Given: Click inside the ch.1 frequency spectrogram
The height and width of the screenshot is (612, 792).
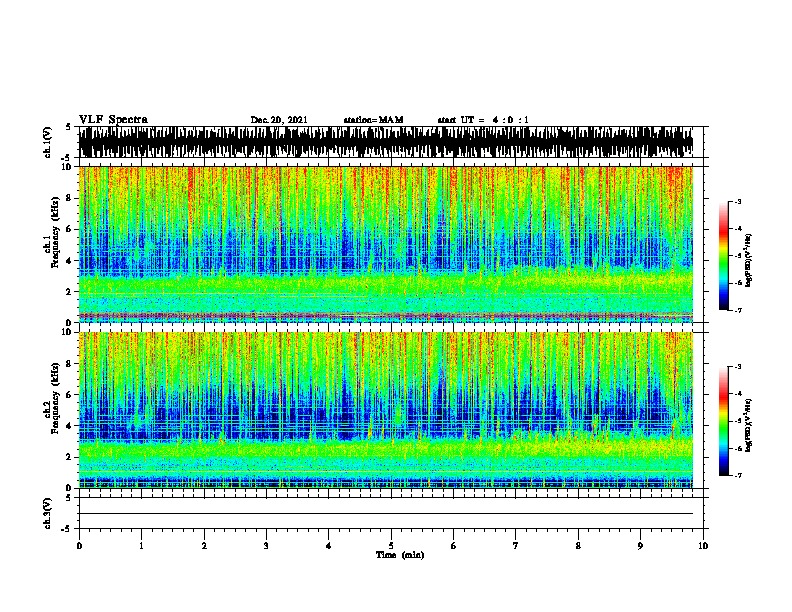Looking at the screenshot, I should pyautogui.click(x=386, y=244).
